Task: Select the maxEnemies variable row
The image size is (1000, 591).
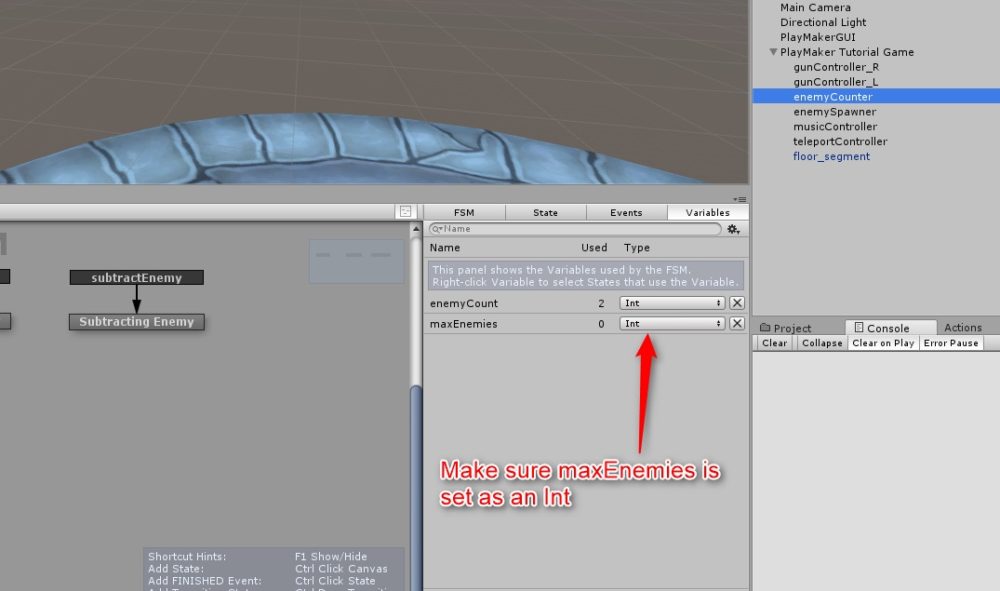Action: [x=586, y=323]
